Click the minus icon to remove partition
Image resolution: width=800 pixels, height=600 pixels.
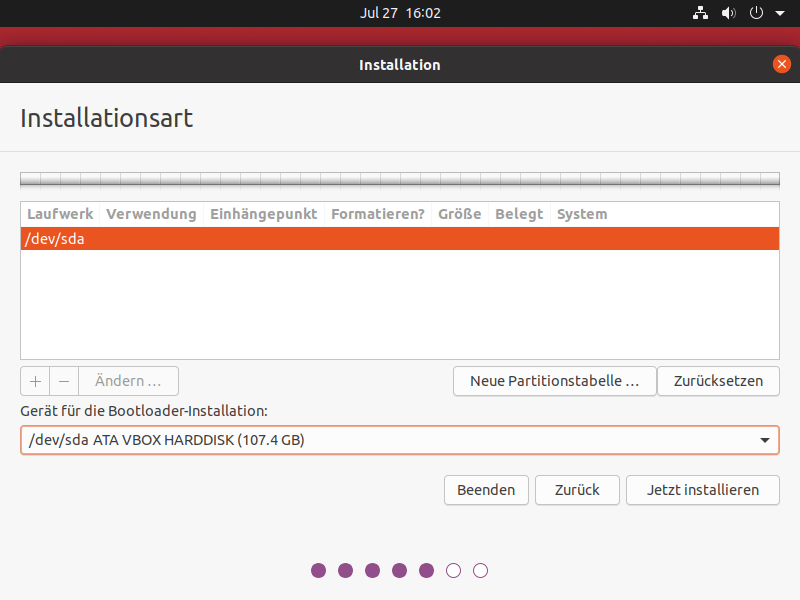(x=64, y=381)
